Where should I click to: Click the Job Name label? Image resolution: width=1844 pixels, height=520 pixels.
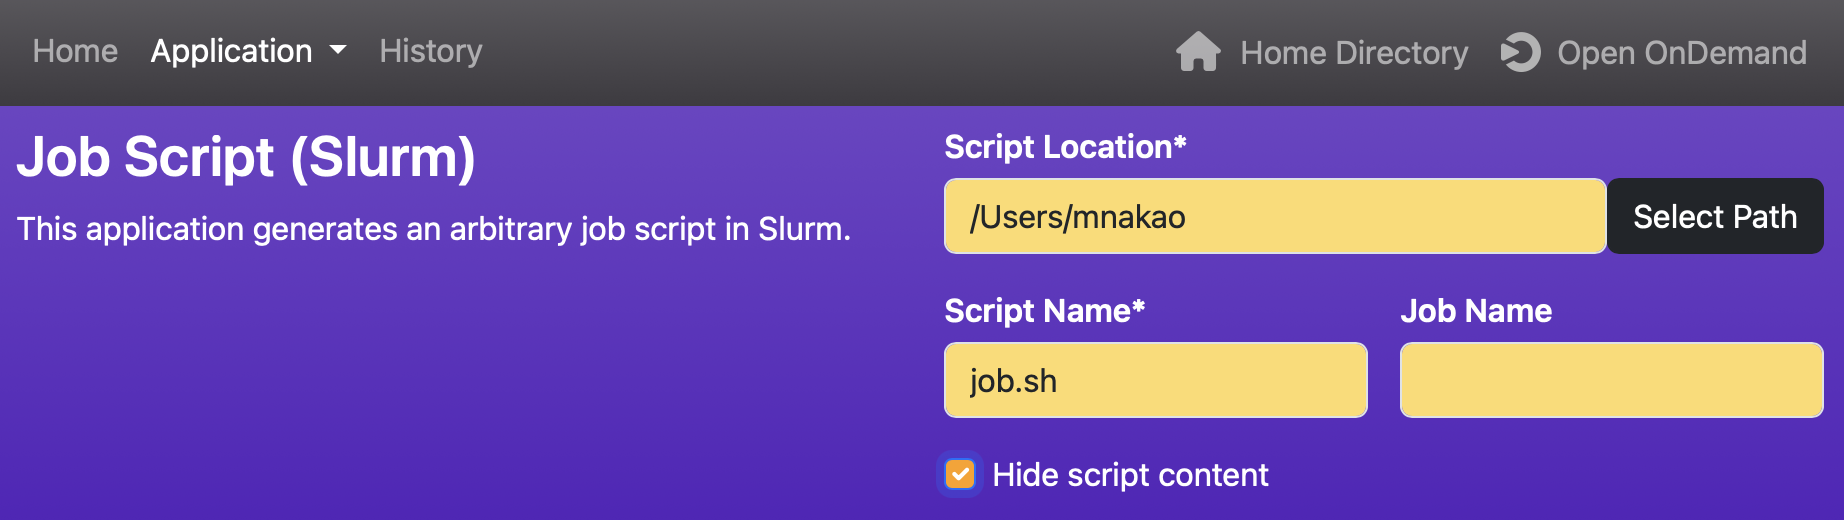1476,311
